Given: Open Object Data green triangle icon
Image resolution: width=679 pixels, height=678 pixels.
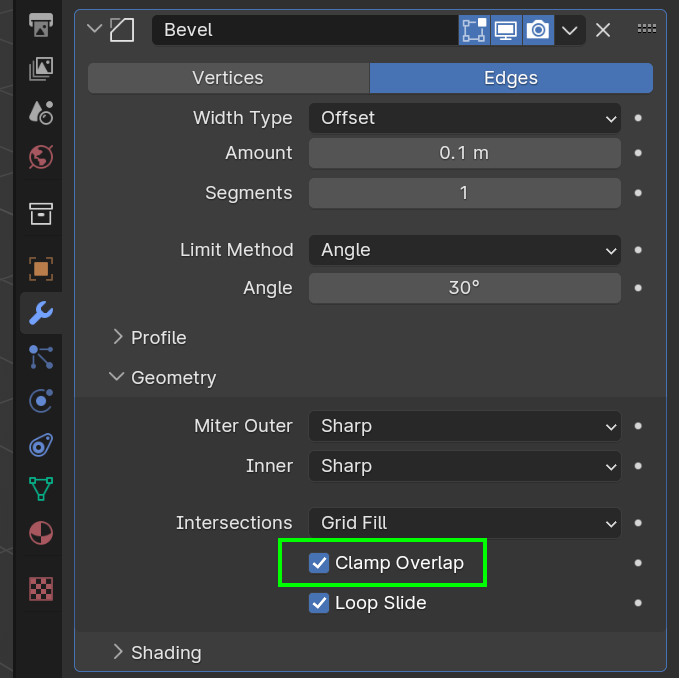Looking at the screenshot, I should [x=41, y=488].
